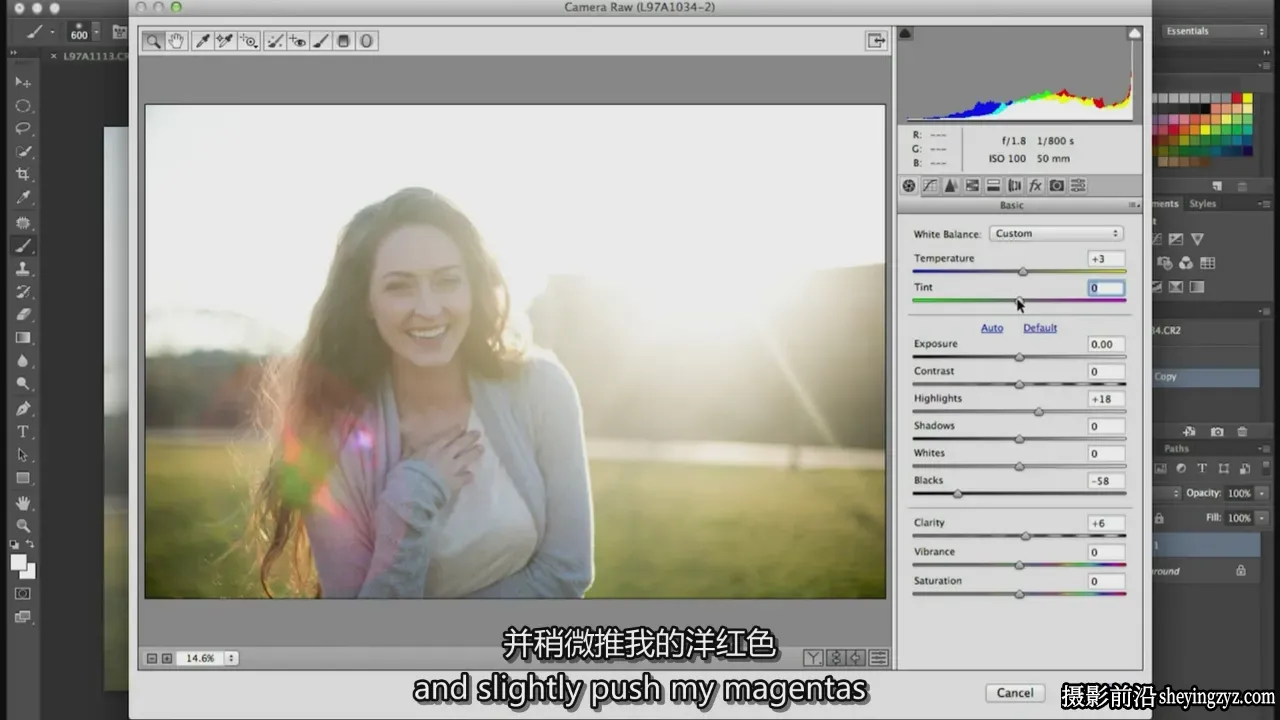Select Type tool in Photoshop toolbar
The image size is (1280, 720).
click(22, 432)
